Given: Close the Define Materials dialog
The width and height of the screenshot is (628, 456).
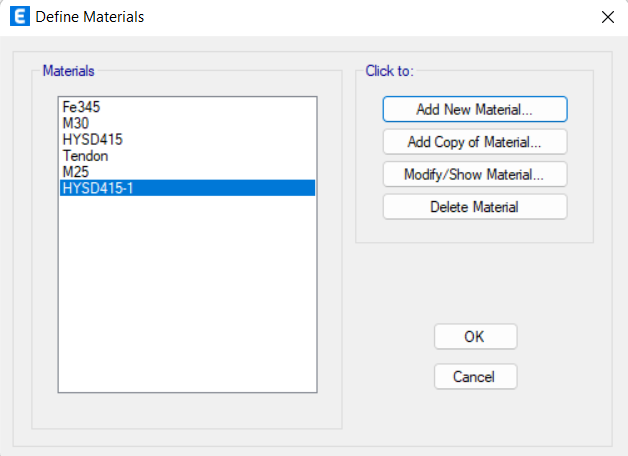Looking at the screenshot, I should point(608,17).
